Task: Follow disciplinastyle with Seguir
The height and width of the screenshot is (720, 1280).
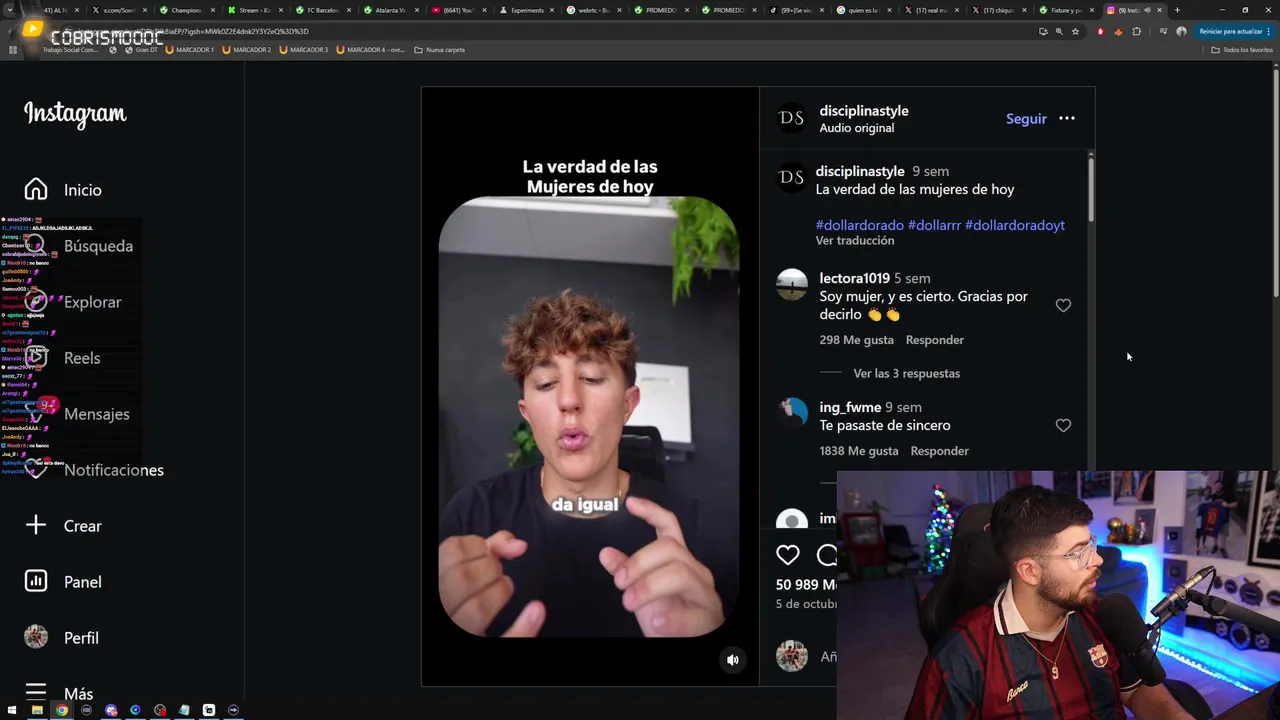Action: pyautogui.click(x=1026, y=118)
